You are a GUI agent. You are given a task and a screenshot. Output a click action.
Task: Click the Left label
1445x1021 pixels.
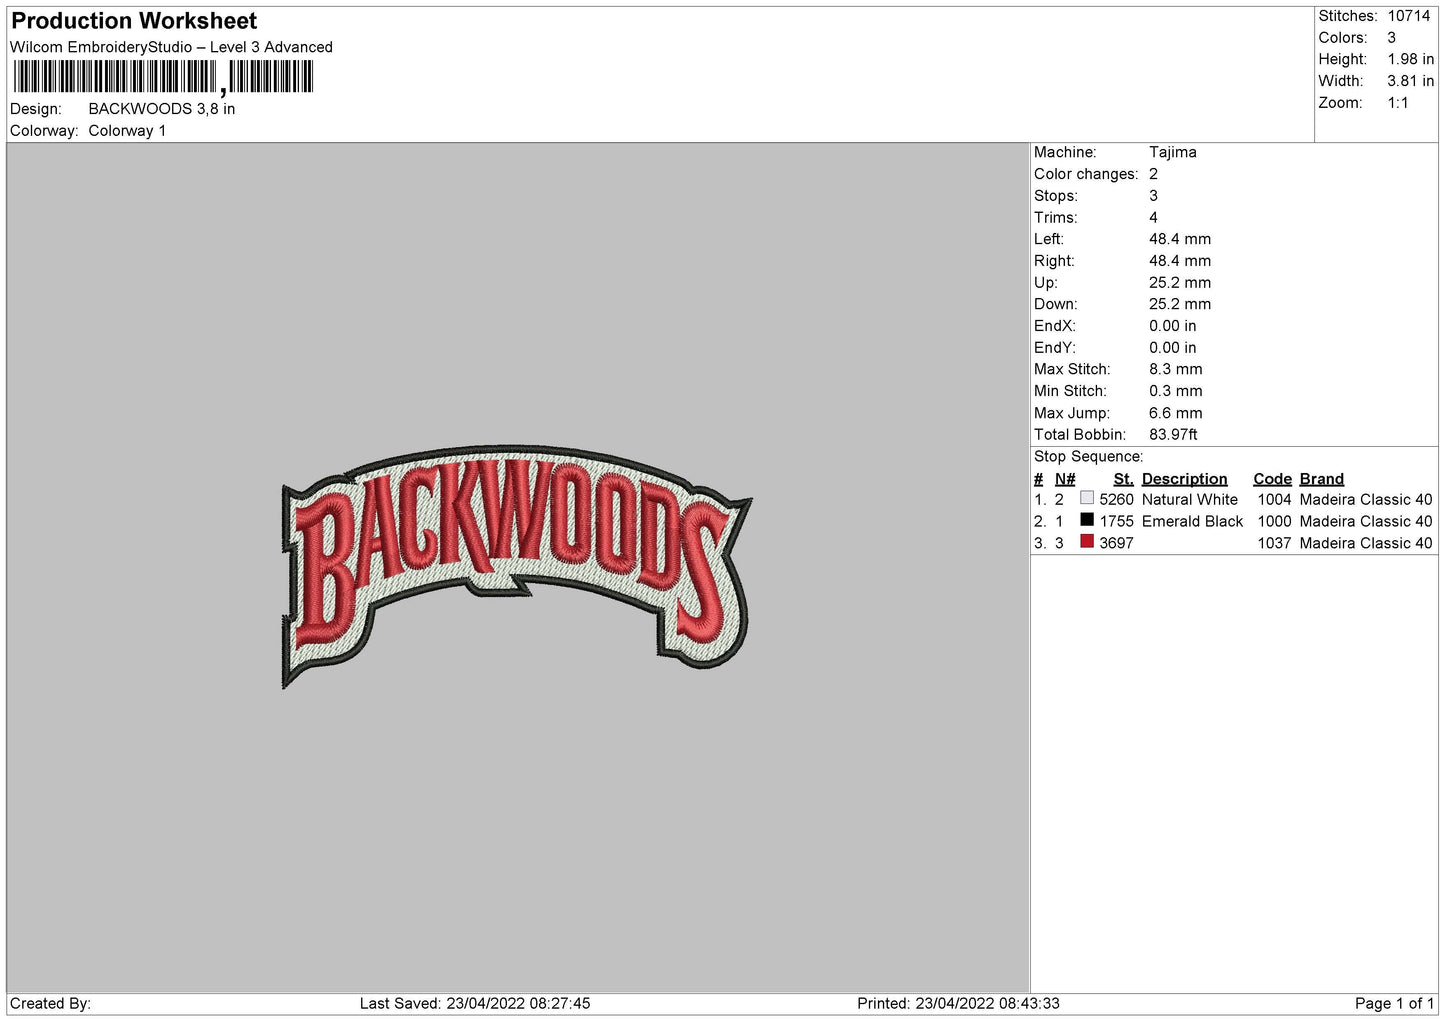pyautogui.click(x=1049, y=239)
